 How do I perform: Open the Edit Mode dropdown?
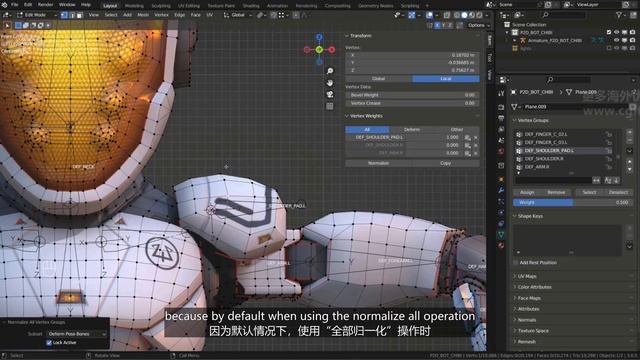(x=36, y=15)
